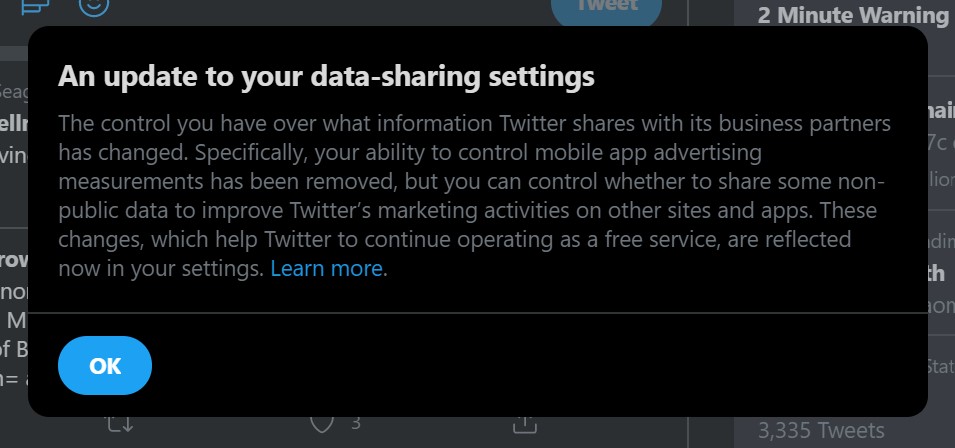Confirm the dialog with the OK button

105,365
